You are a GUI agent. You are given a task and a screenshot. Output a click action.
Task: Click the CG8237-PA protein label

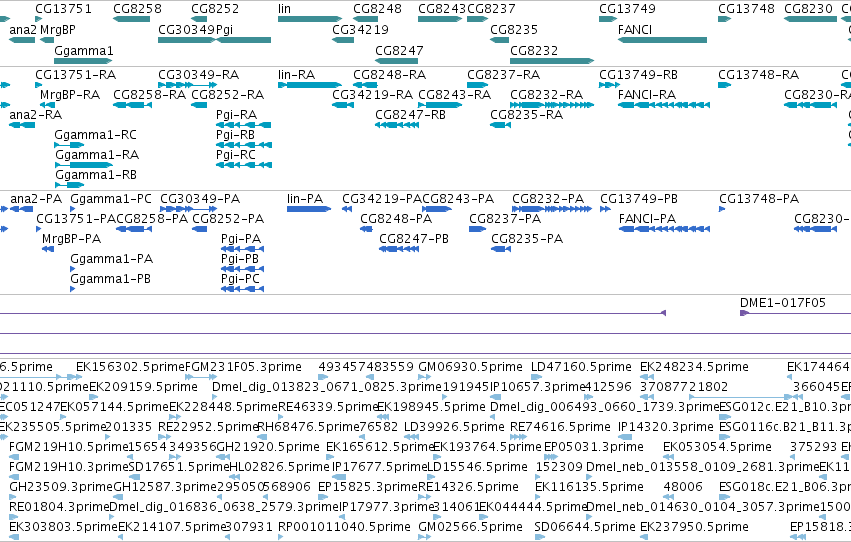tap(505, 219)
